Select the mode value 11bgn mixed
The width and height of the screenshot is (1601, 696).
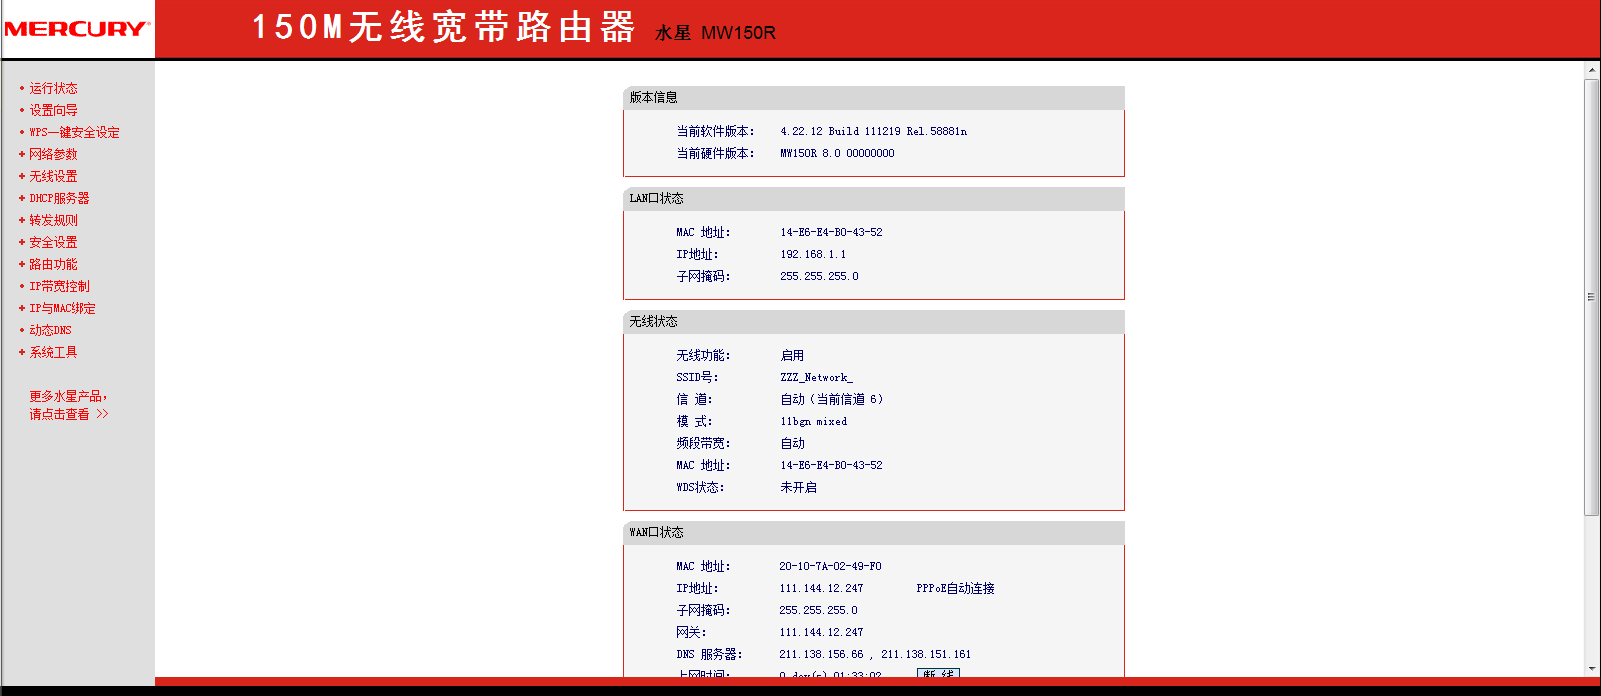point(813,421)
